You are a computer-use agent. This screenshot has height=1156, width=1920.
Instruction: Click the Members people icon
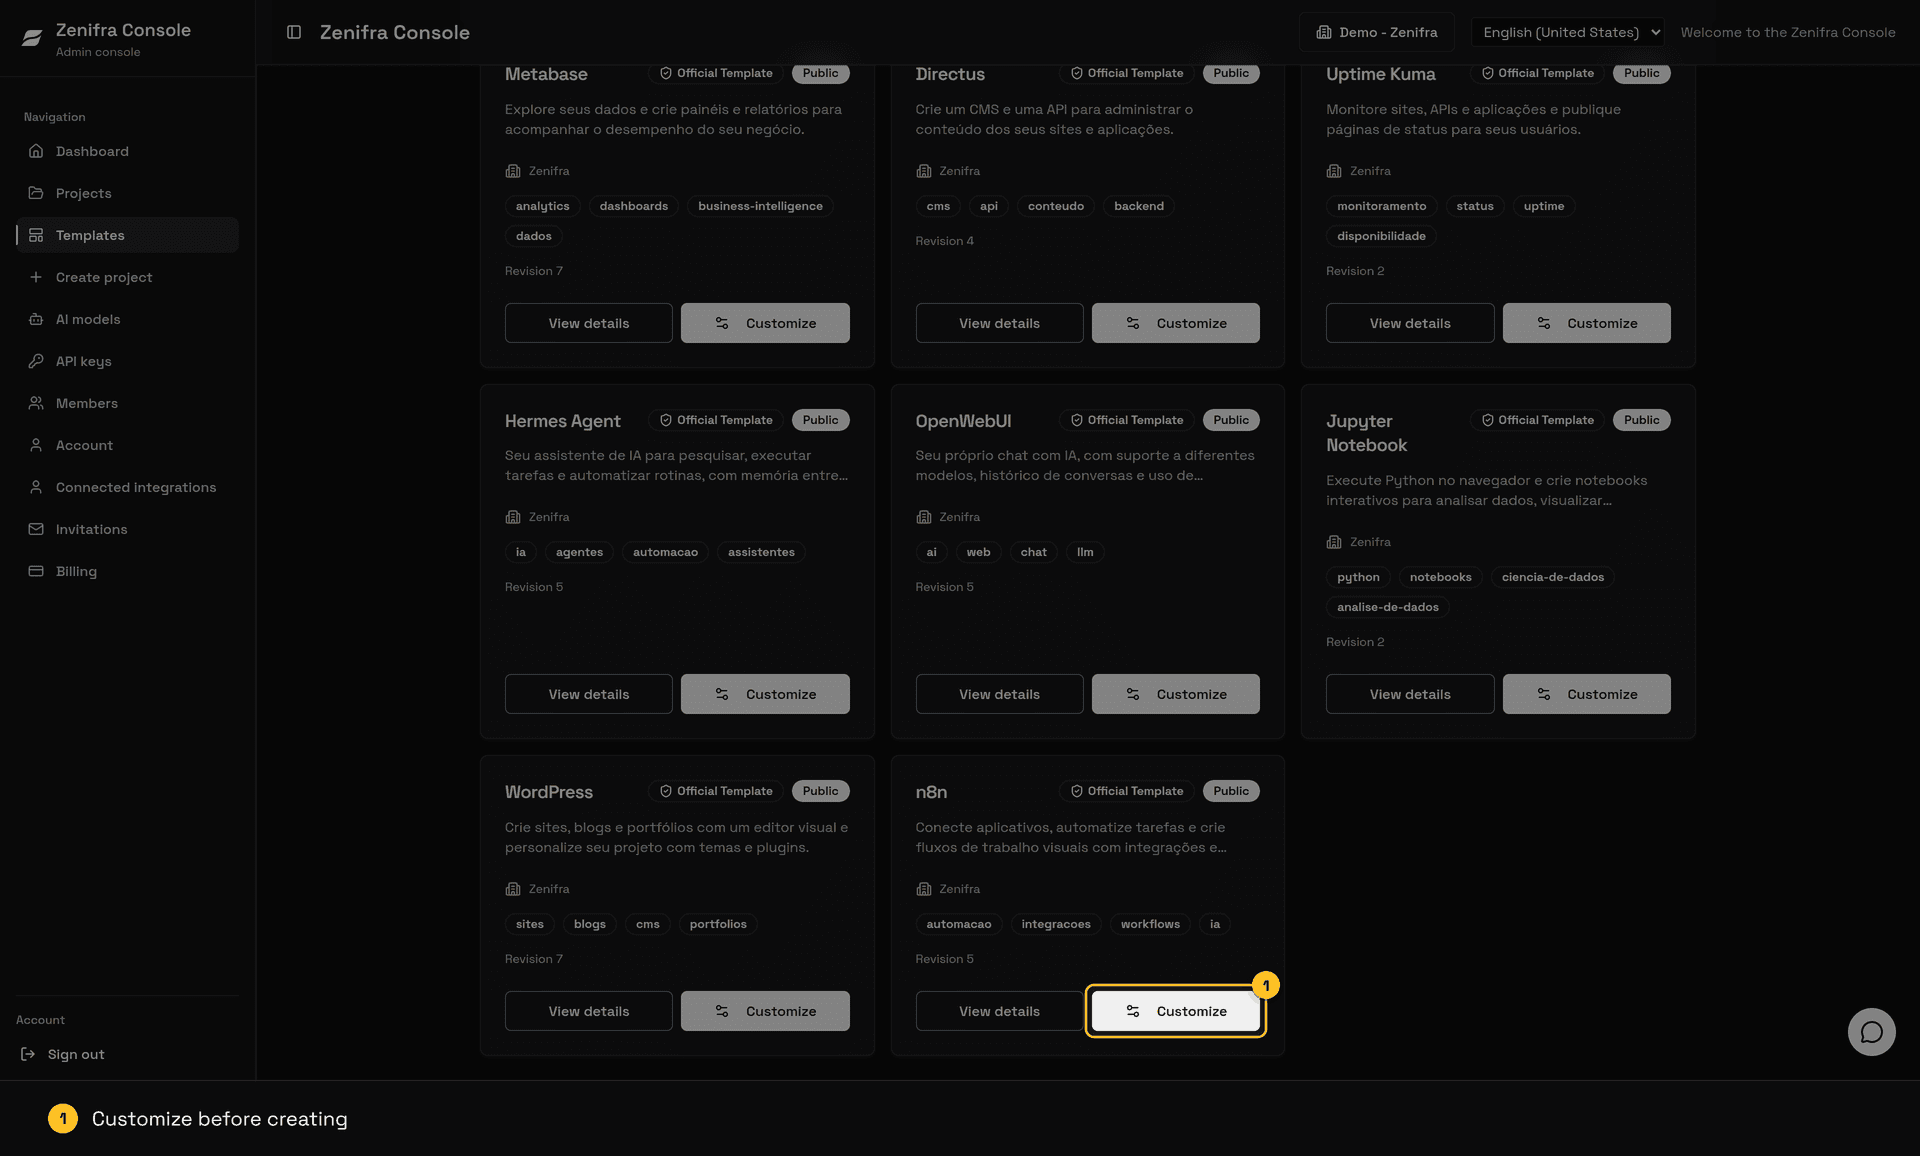pyautogui.click(x=36, y=403)
